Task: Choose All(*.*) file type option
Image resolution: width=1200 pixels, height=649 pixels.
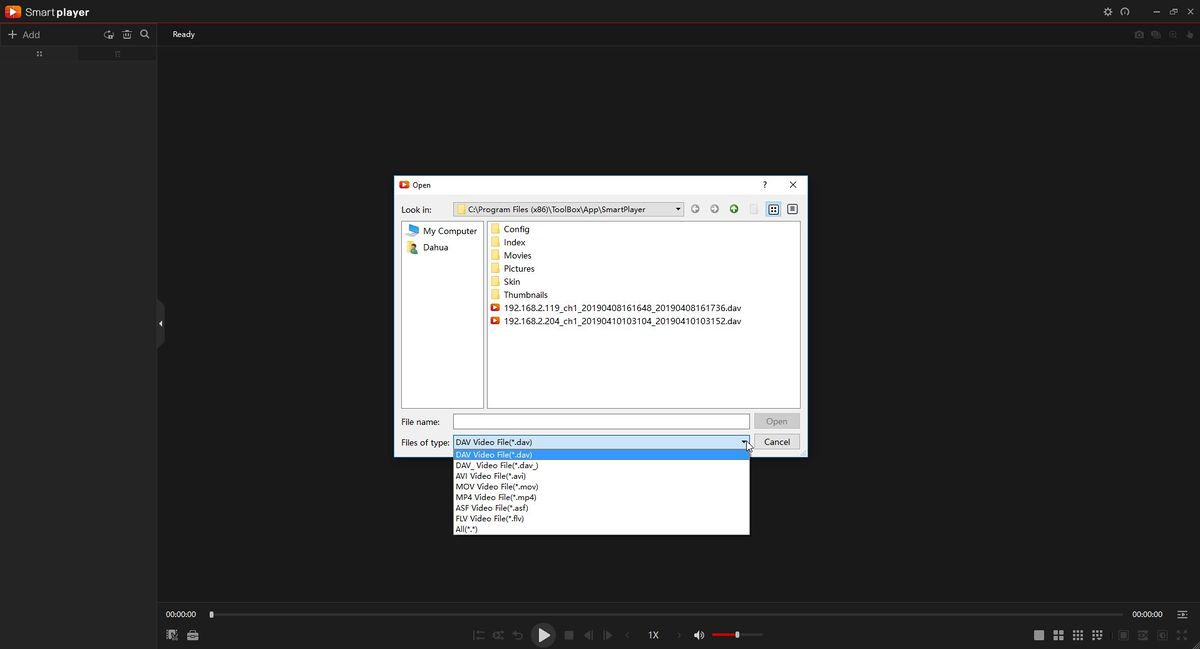Action: pos(467,529)
